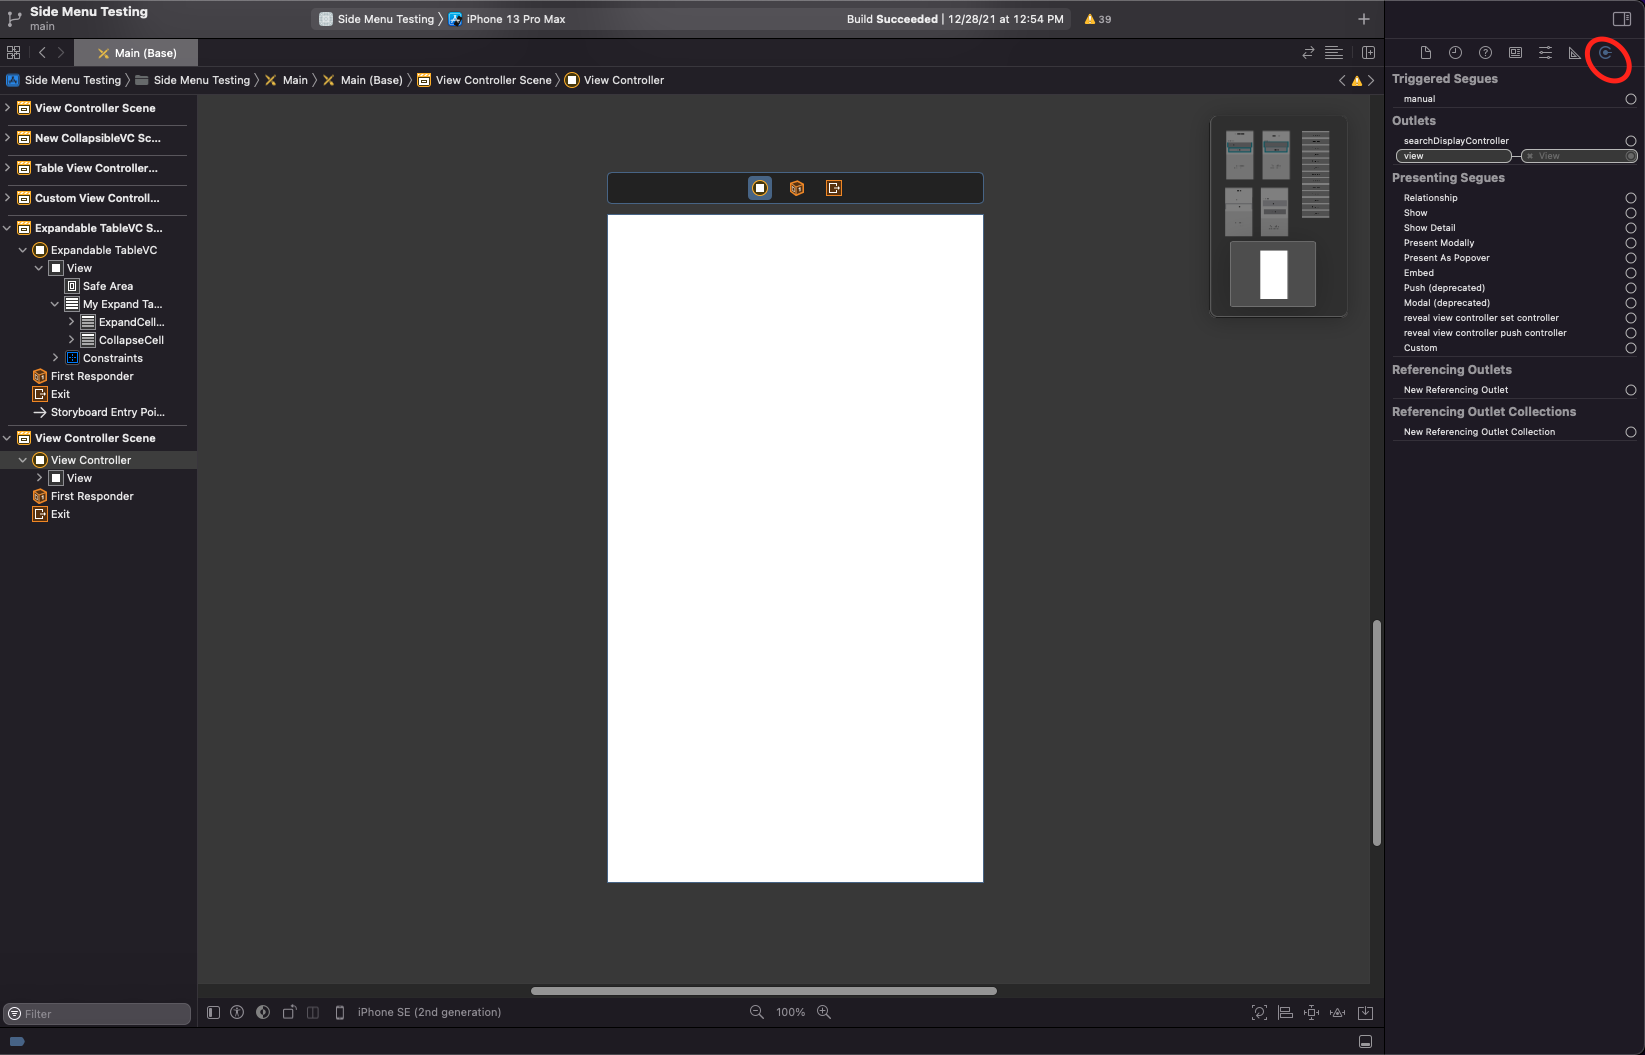Click the New Referencing Outlet circle

[1631, 390]
